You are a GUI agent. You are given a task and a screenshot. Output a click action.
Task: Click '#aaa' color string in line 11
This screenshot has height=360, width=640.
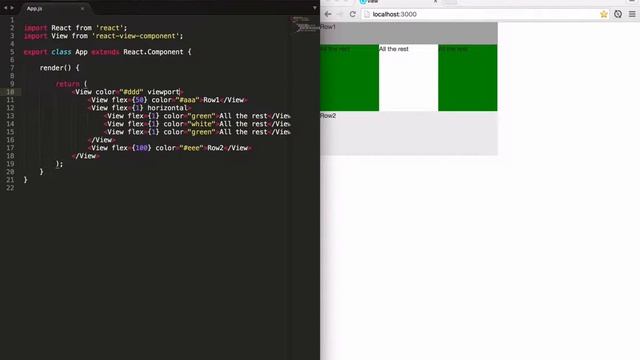coord(187,100)
